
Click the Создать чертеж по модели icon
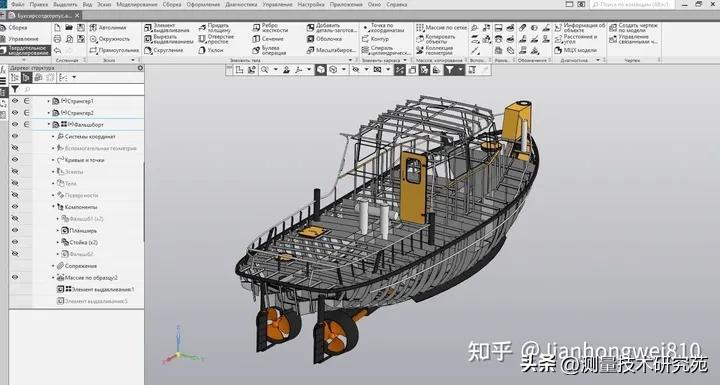(x=613, y=28)
